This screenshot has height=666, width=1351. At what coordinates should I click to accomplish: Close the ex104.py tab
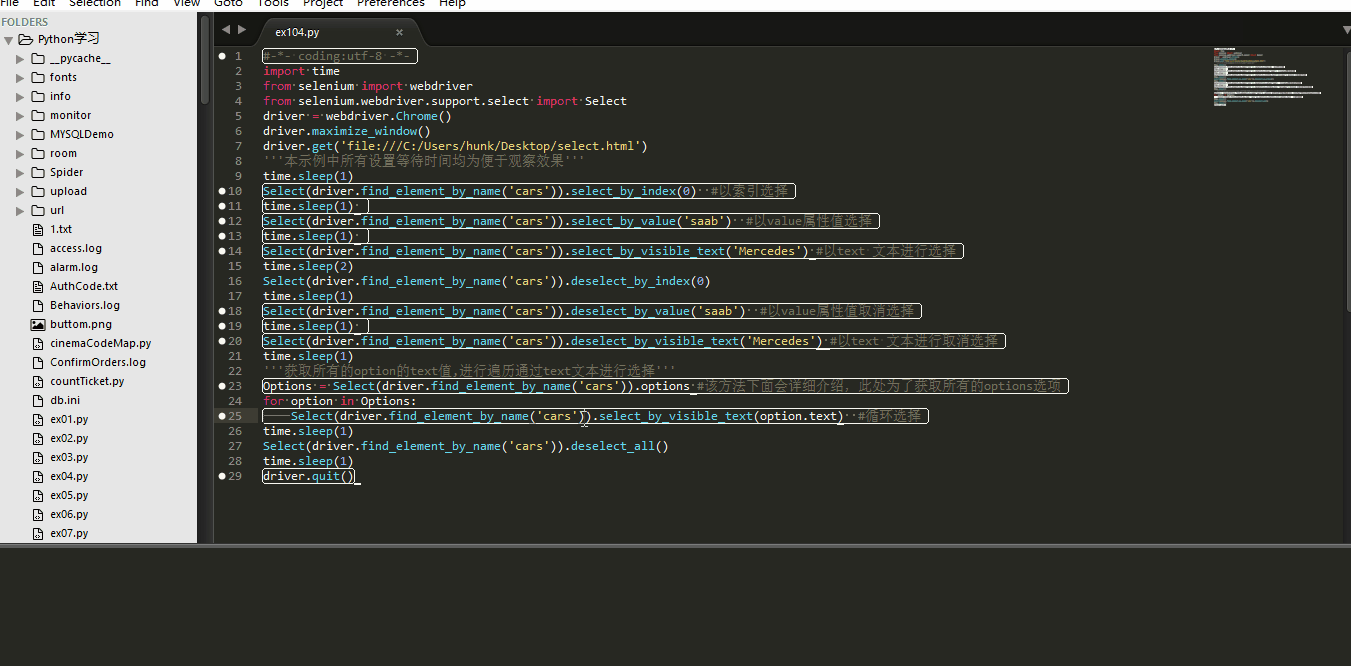tap(400, 32)
